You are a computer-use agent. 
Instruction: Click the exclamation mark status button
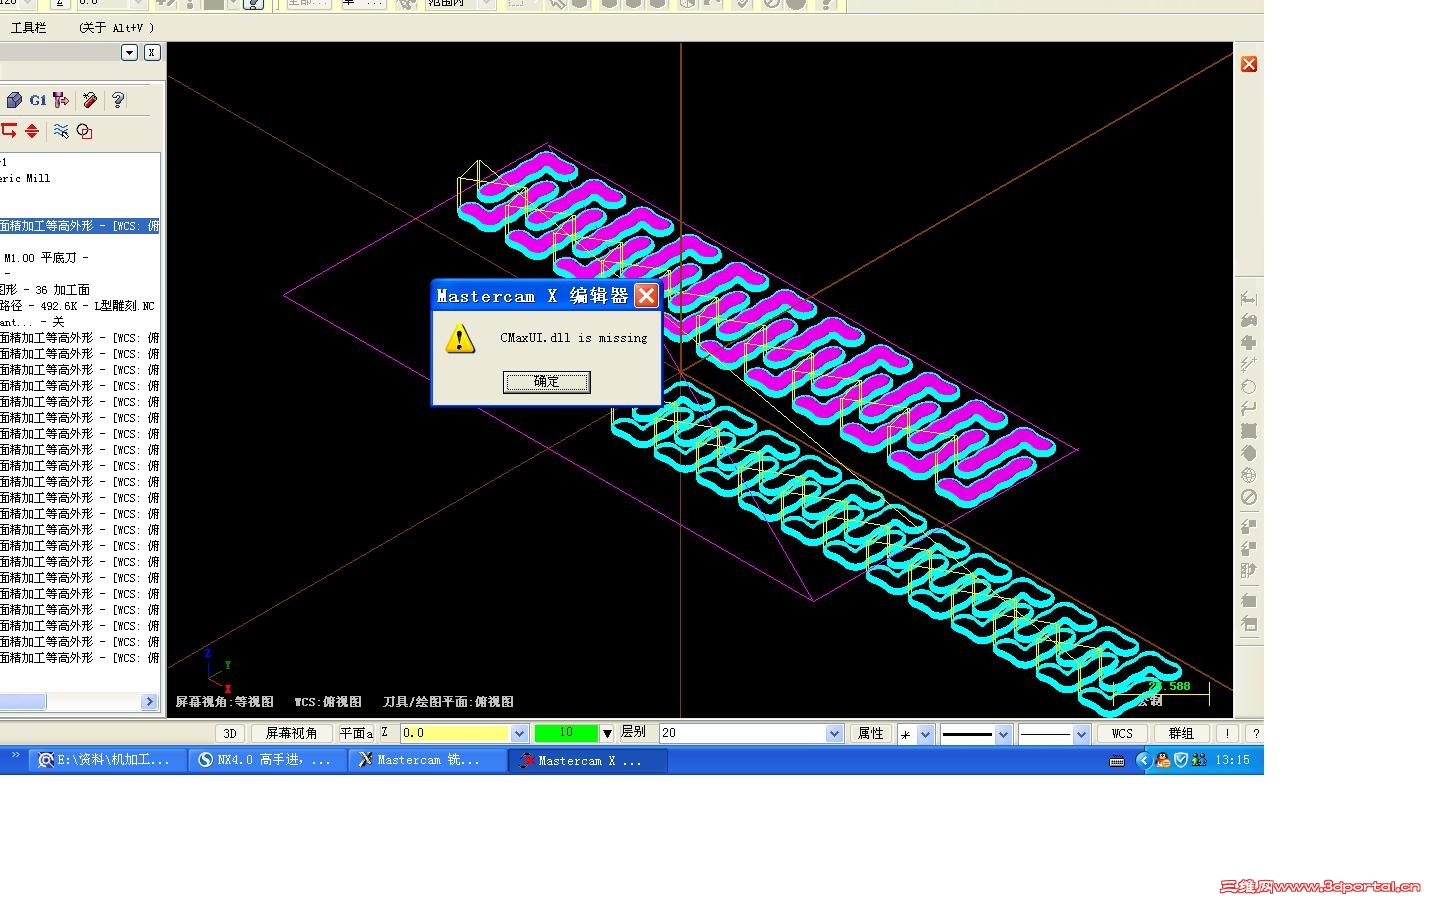point(1227,733)
